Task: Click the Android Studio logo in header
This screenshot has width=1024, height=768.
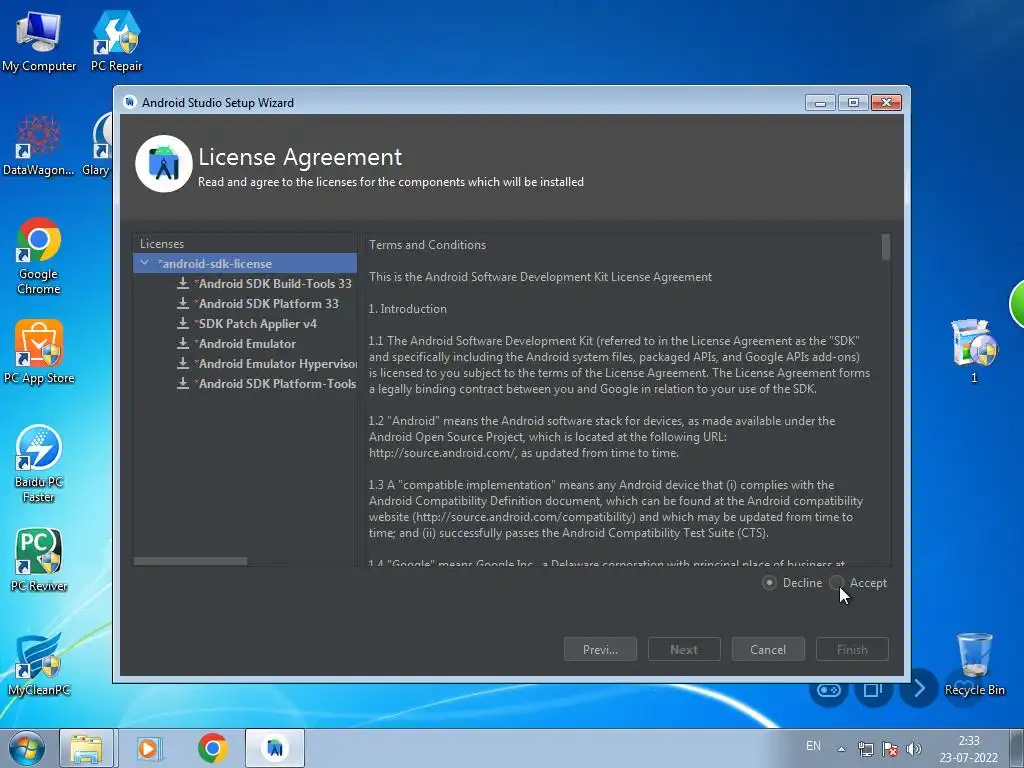Action: [x=163, y=164]
